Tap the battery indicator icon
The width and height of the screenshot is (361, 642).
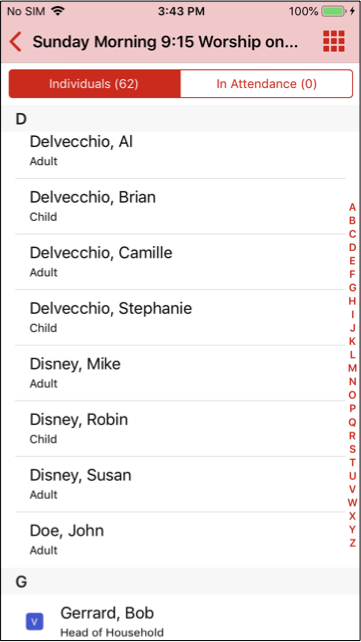click(x=332, y=11)
